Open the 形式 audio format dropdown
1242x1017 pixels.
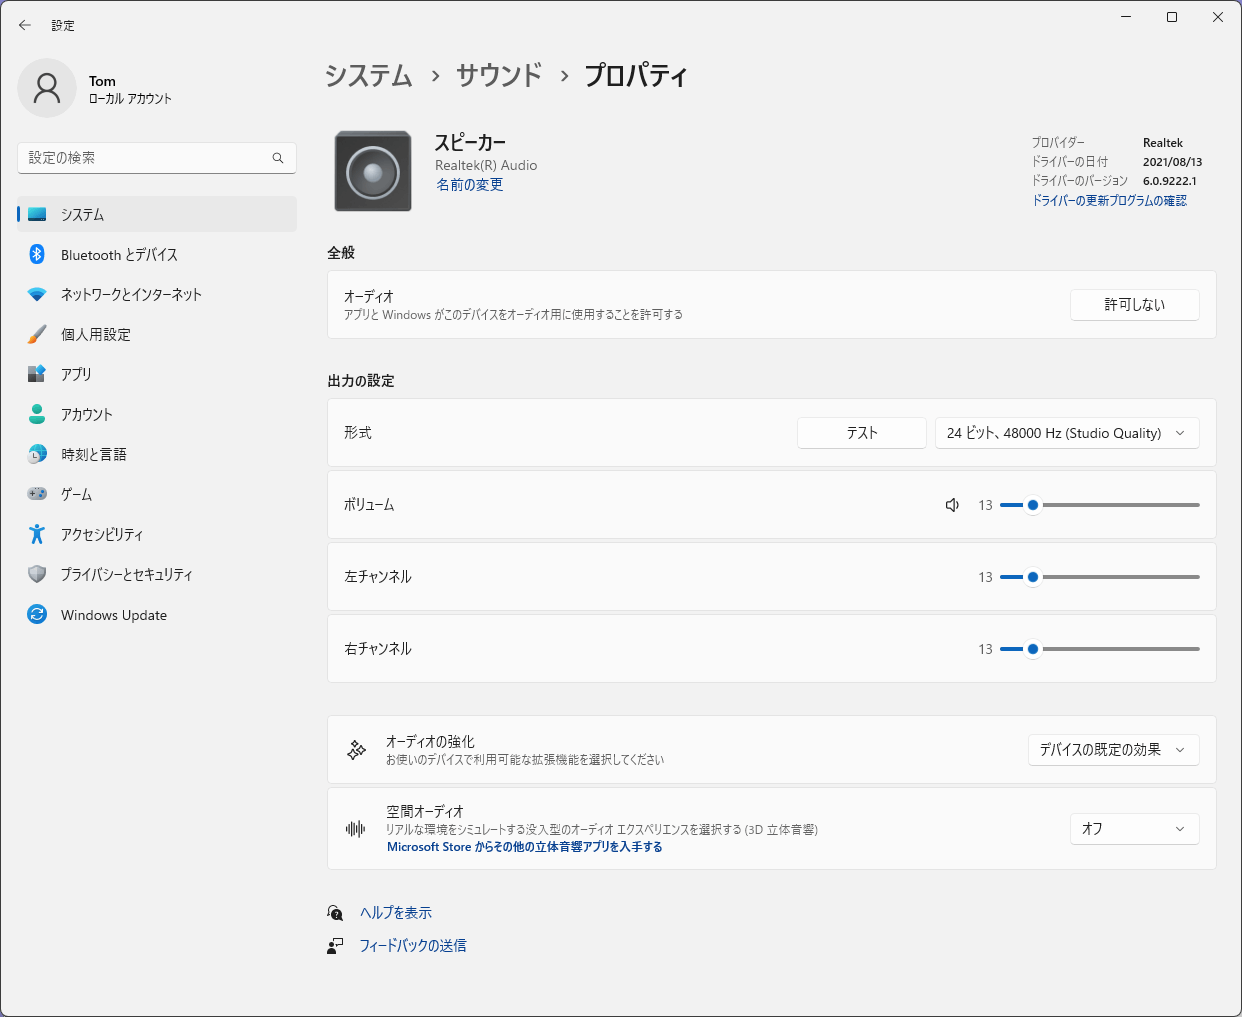[x=1067, y=433]
